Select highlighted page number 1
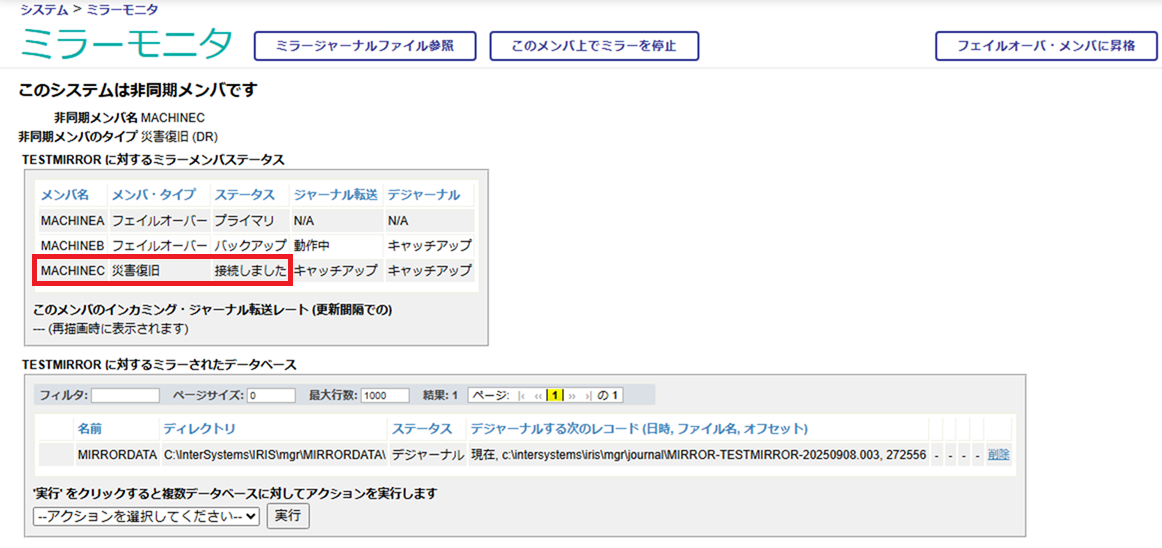Screen dimensions: 1162x548 point(555,396)
